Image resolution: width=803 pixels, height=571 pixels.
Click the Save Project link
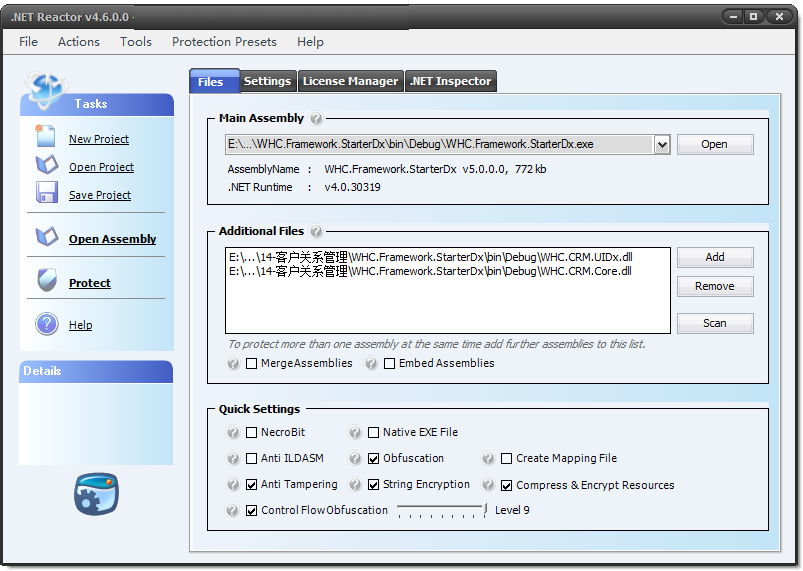pos(100,195)
